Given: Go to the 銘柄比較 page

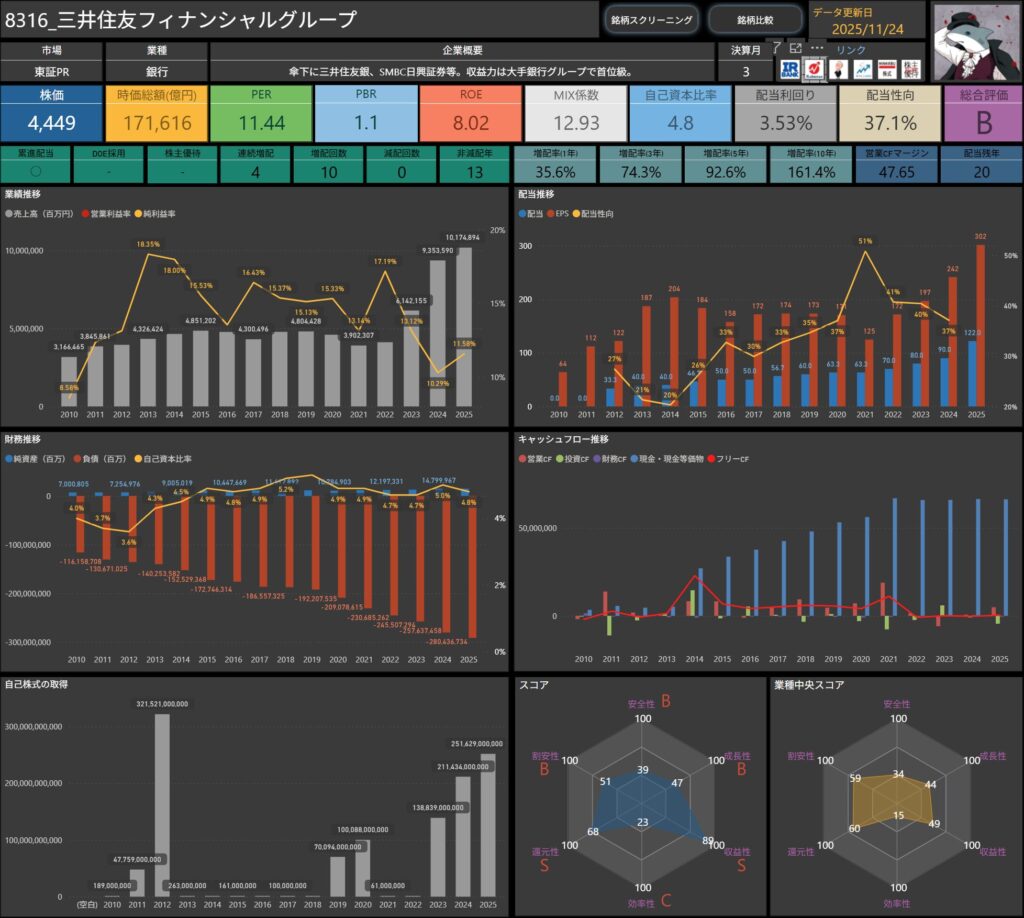Looking at the screenshot, I should [755, 19].
